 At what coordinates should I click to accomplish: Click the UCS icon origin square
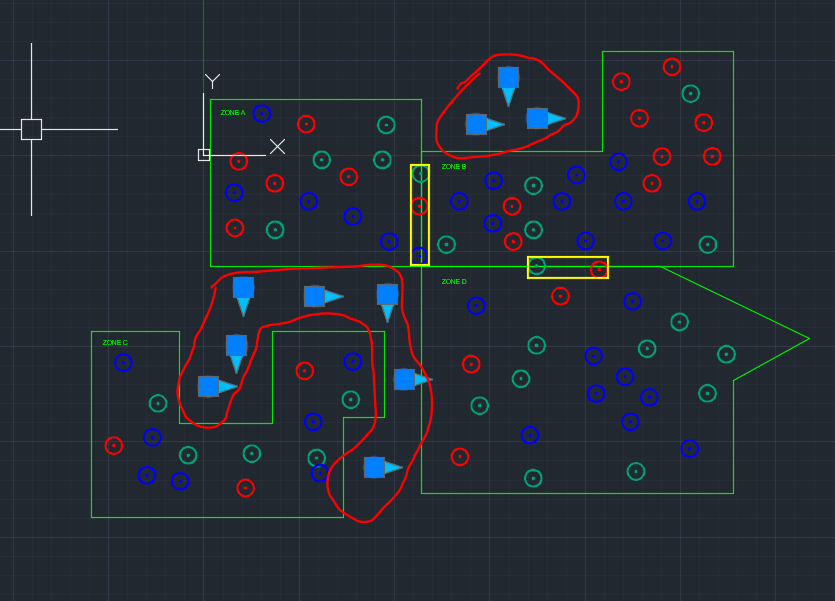coord(204,155)
